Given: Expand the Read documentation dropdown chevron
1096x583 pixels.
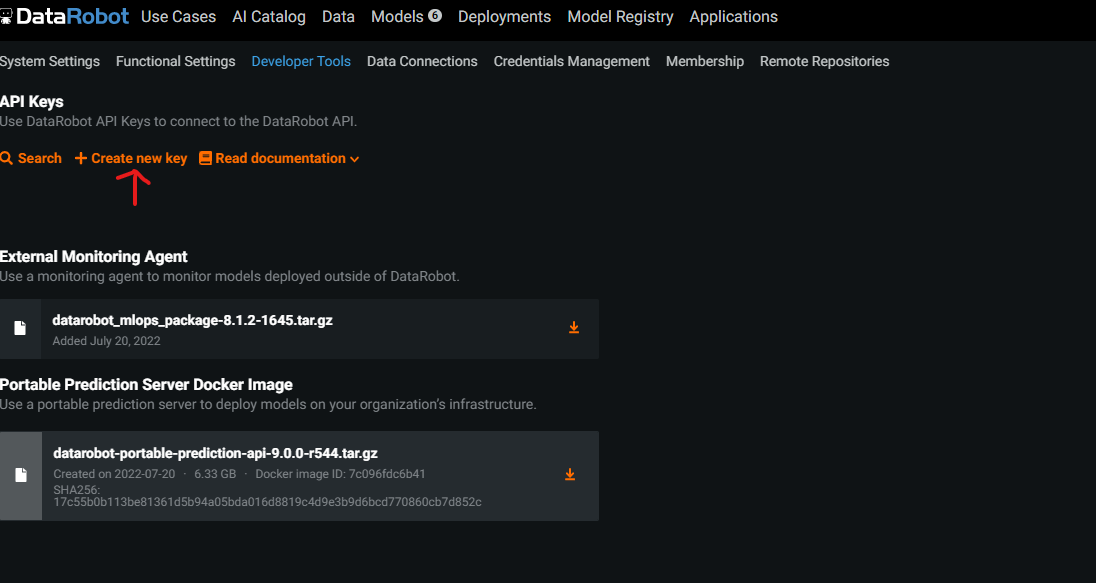Looking at the screenshot, I should (x=356, y=158).
